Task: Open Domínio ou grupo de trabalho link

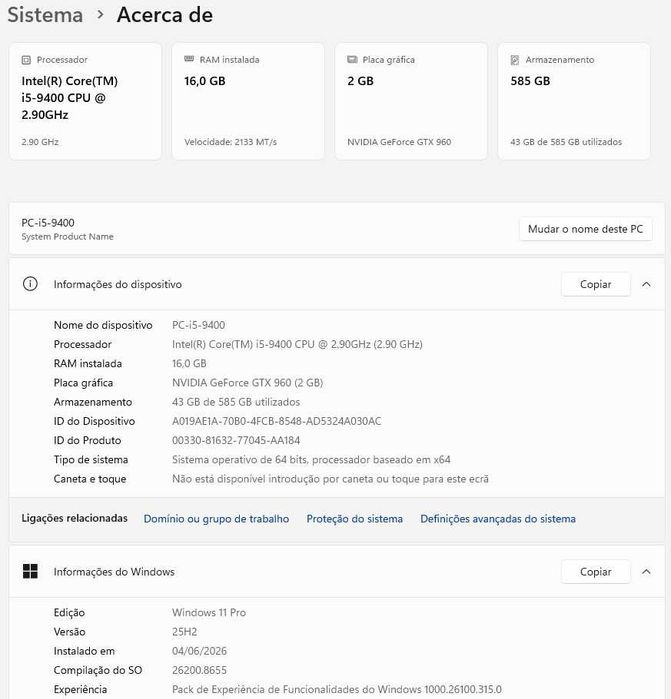Action: [x=216, y=519]
